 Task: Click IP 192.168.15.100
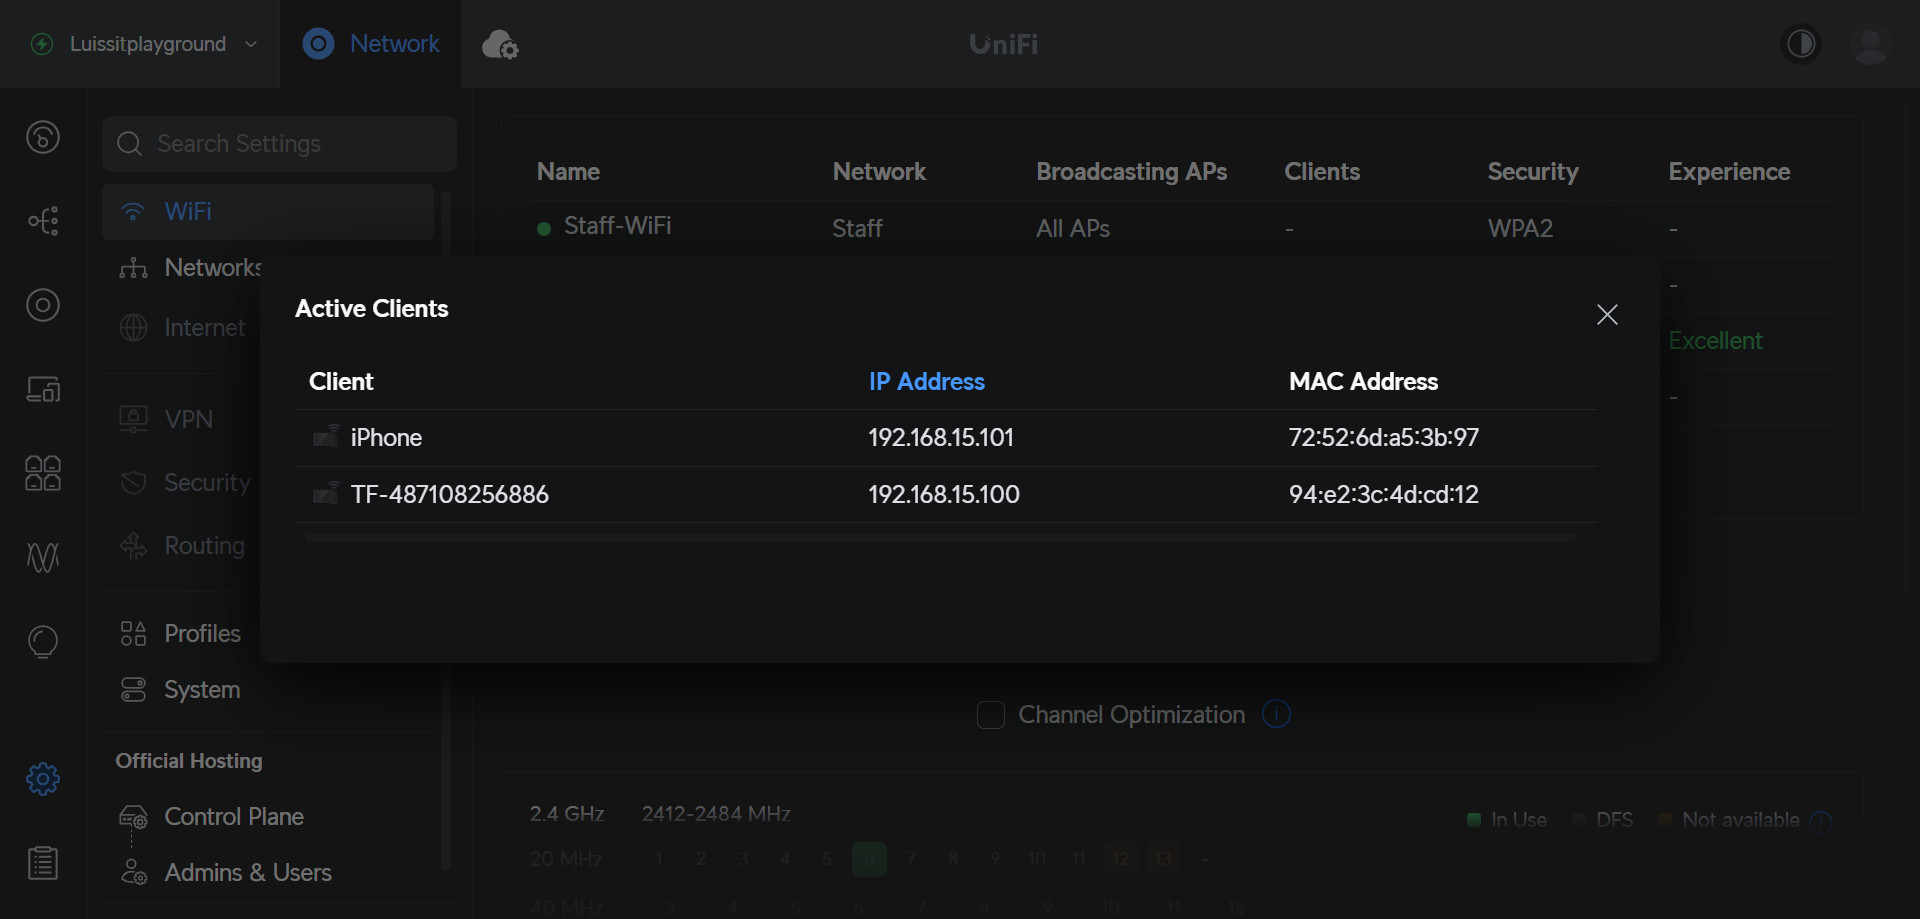(943, 494)
